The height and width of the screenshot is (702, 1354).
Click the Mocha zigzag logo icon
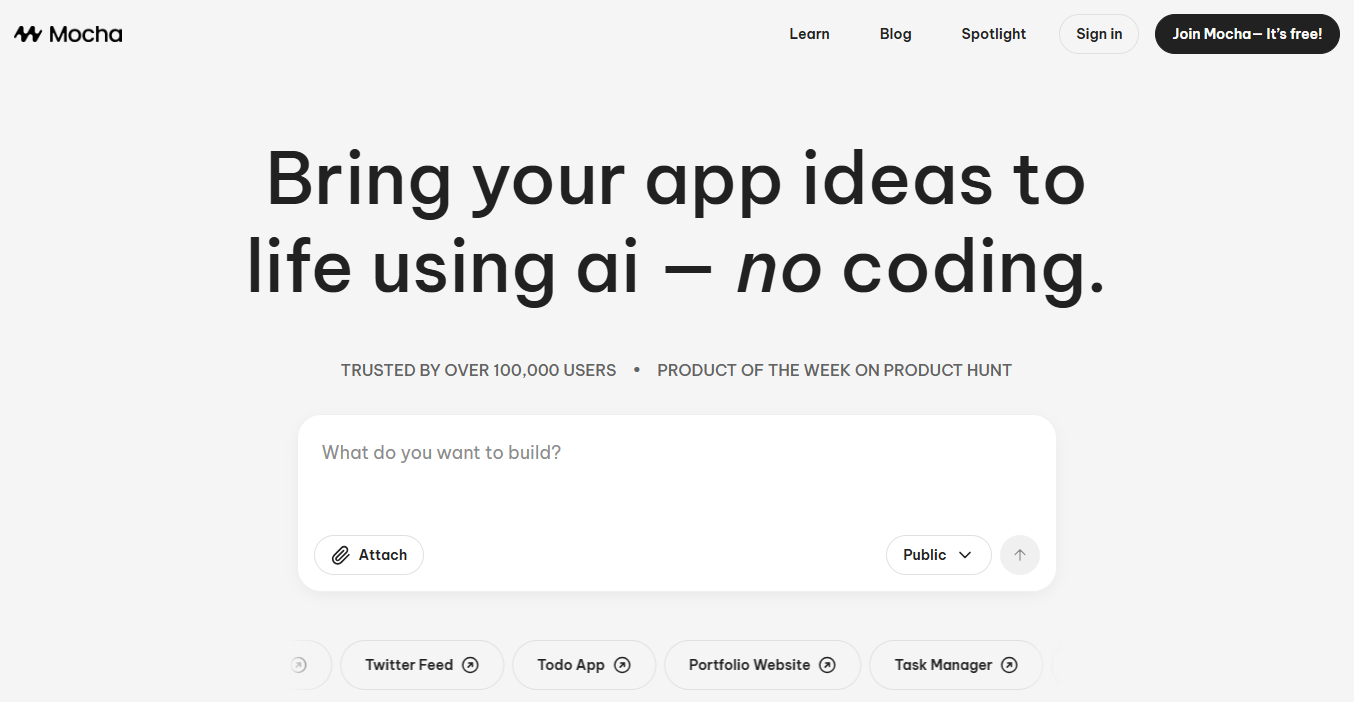point(28,34)
